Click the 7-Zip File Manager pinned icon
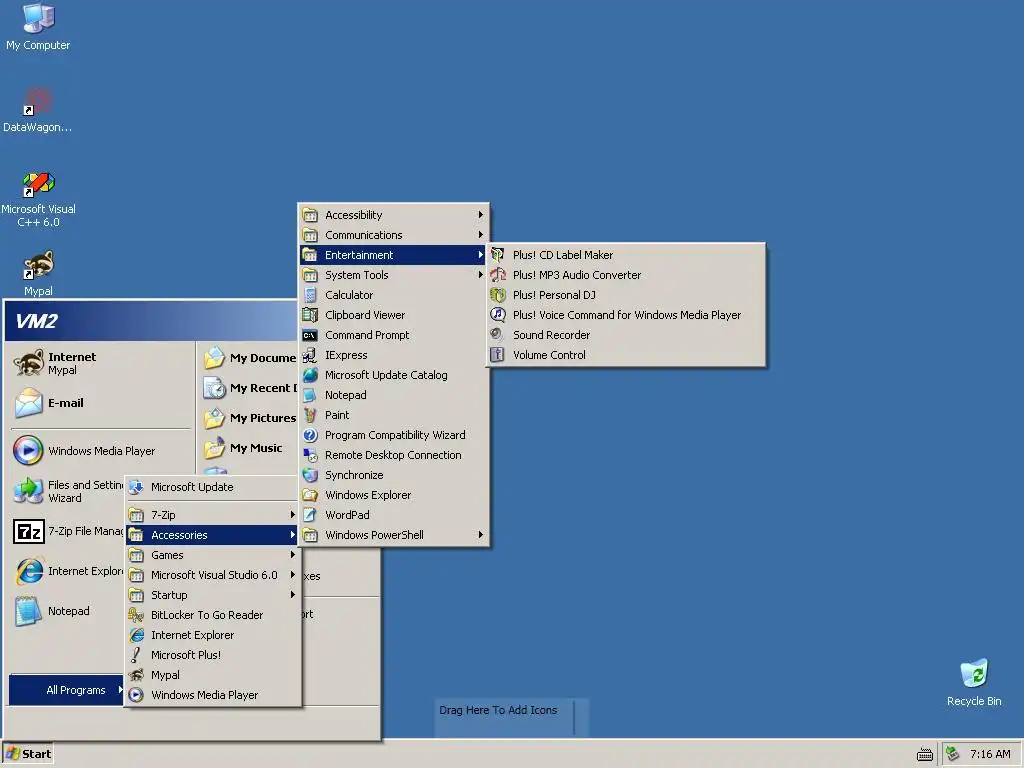Screen dimensions: 1024x768 click(x=29, y=532)
